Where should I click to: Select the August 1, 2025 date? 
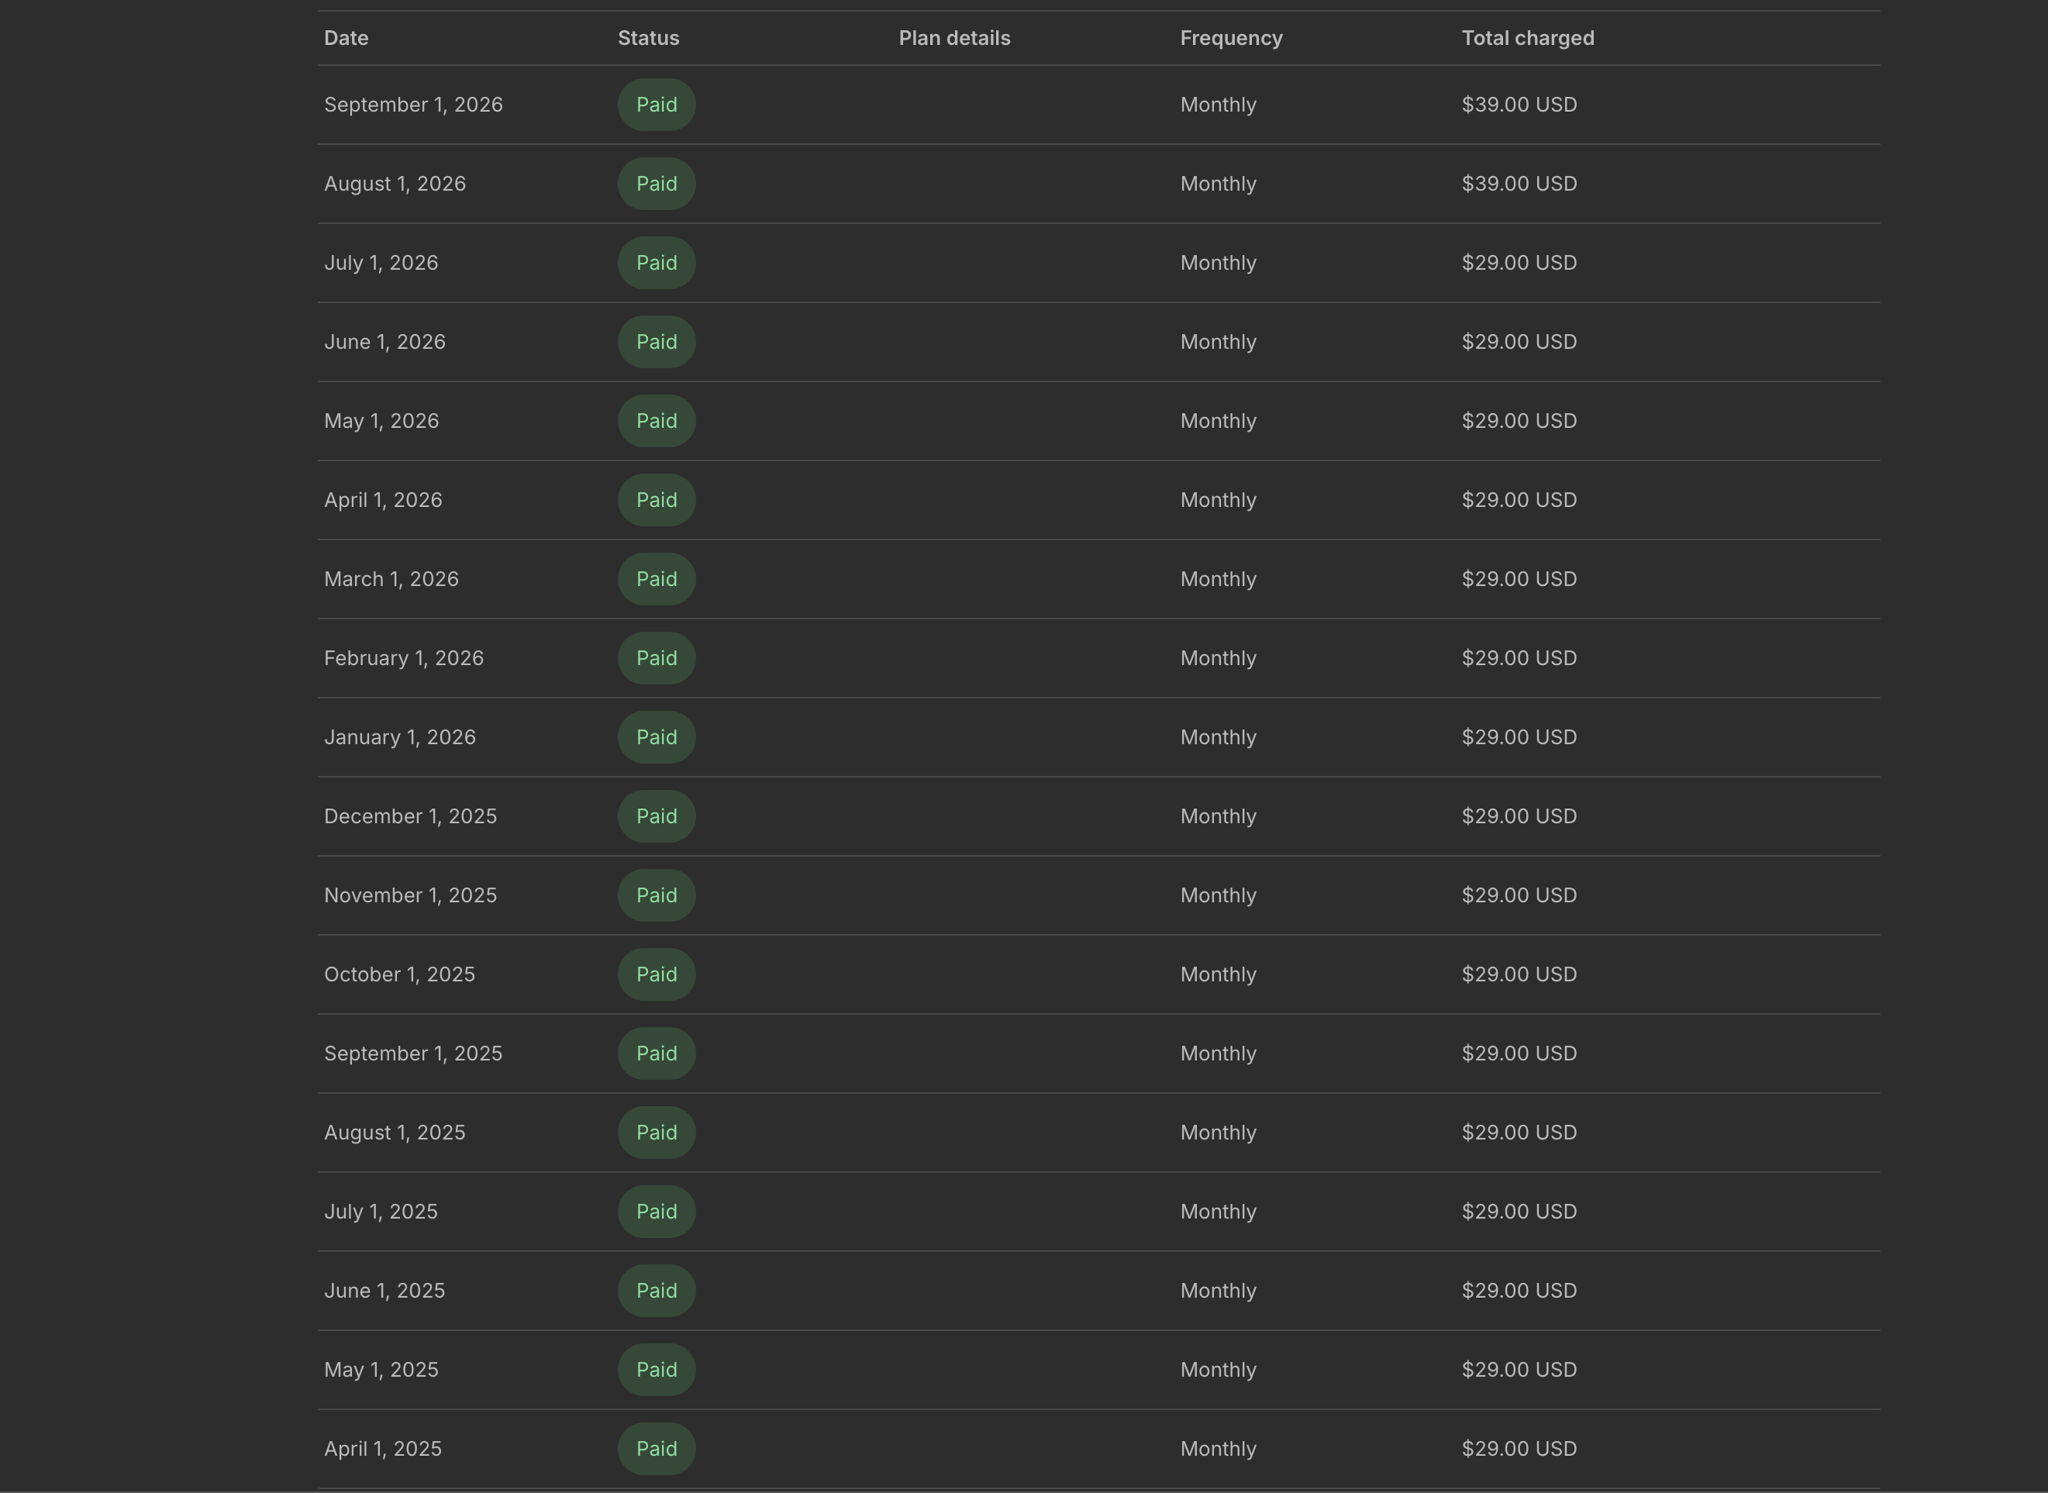coord(395,1132)
